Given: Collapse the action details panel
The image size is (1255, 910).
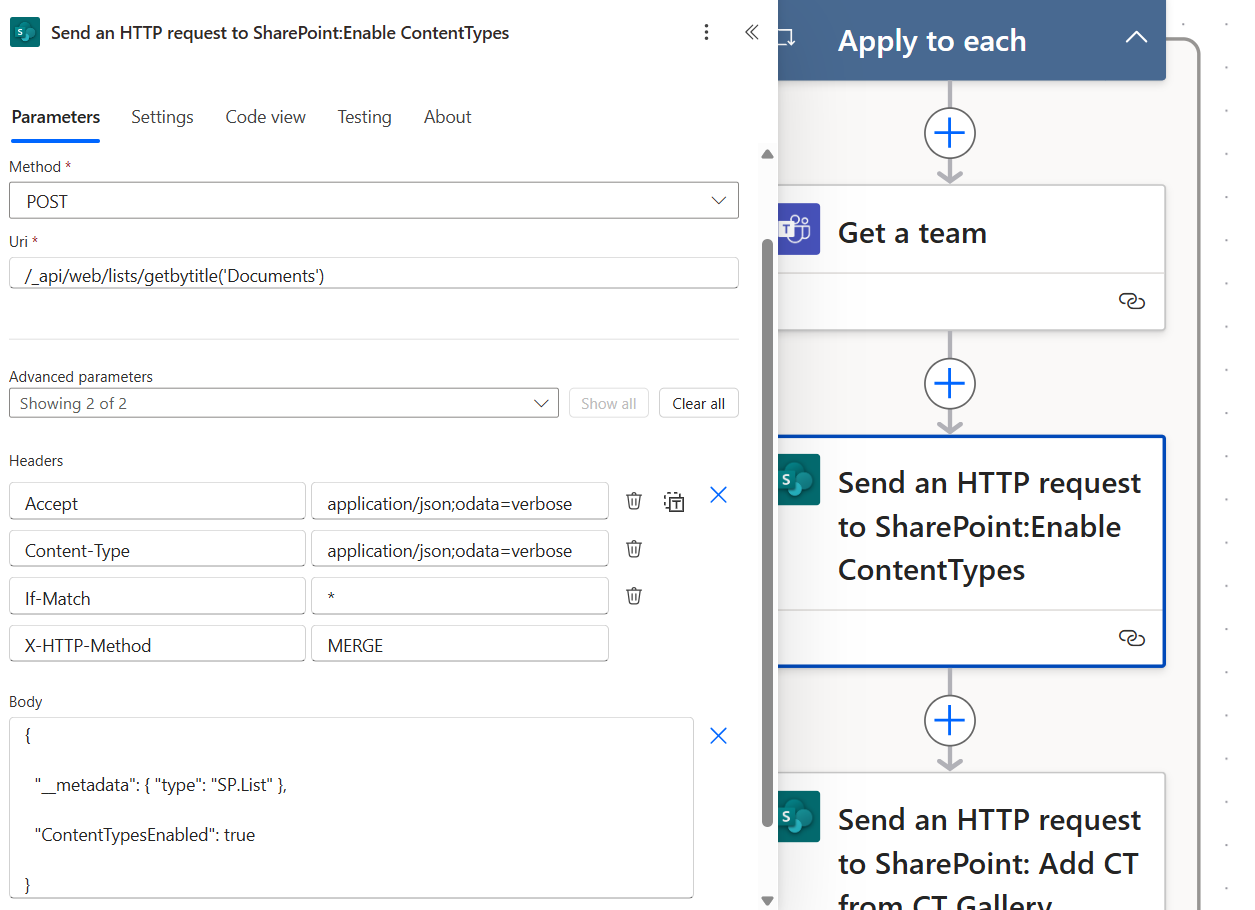Looking at the screenshot, I should click(x=752, y=32).
